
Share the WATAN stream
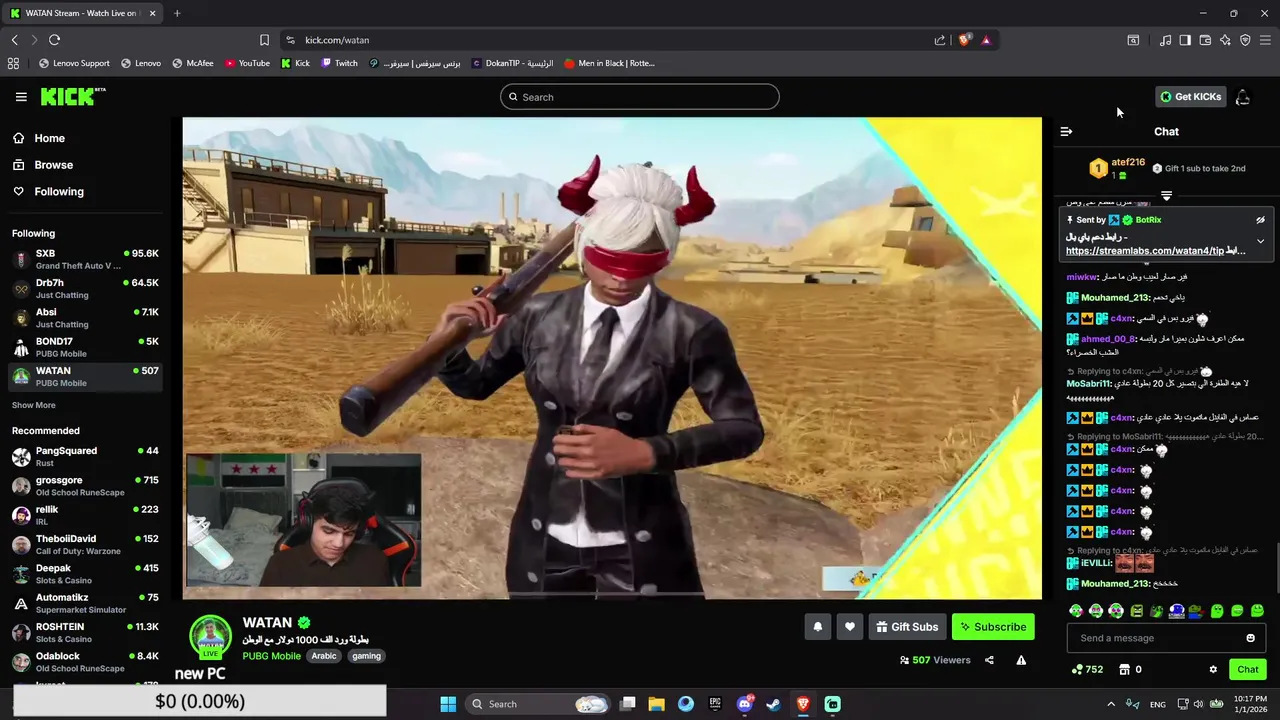(x=989, y=660)
